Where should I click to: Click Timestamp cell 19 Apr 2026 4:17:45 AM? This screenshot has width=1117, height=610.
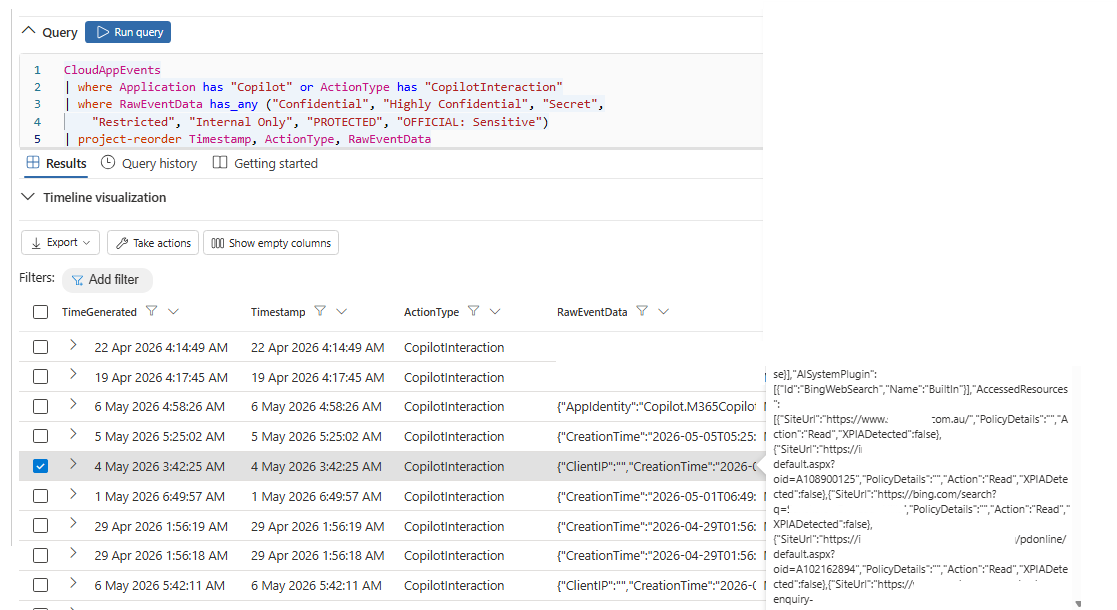[318, 377]
